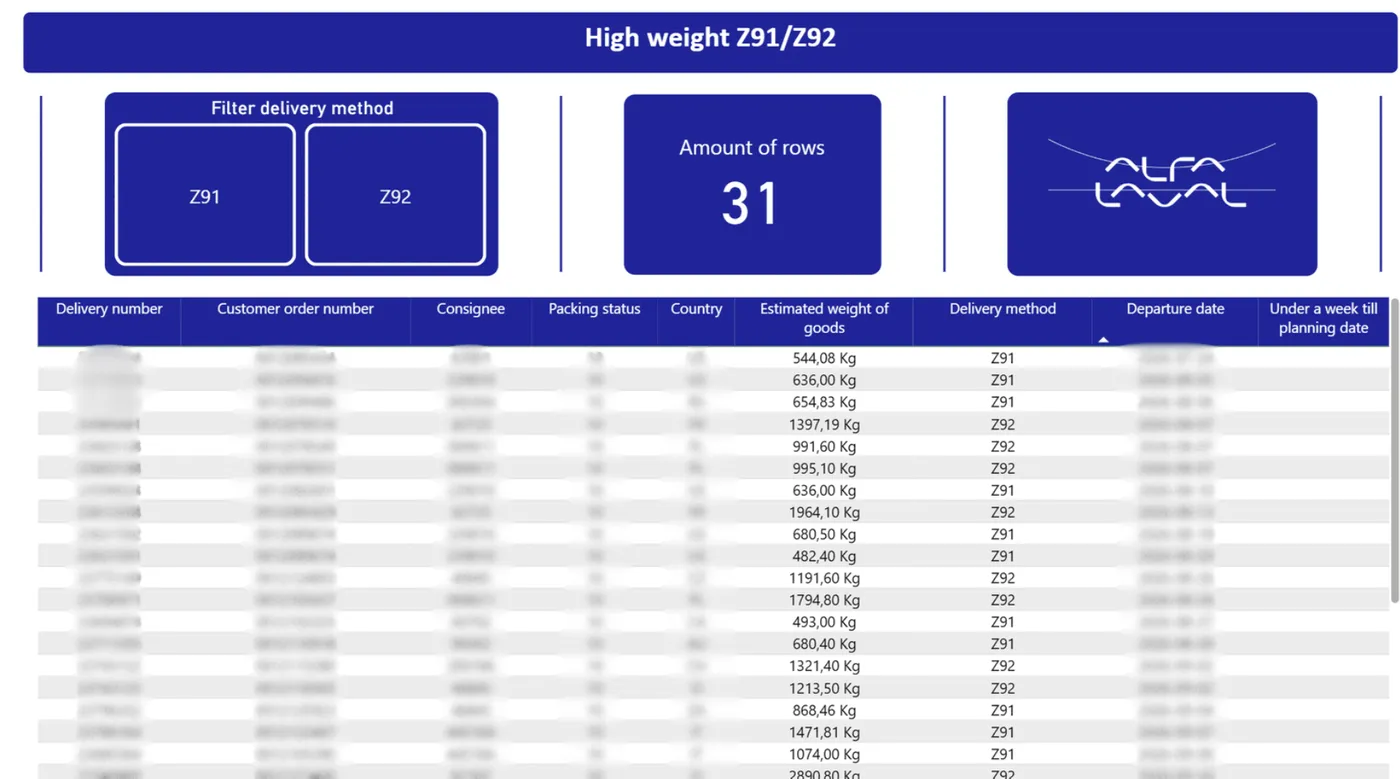The image size is (1400, 779).
Task: Click the Filter delivery method heading
Action: click(x=302, y=108)
